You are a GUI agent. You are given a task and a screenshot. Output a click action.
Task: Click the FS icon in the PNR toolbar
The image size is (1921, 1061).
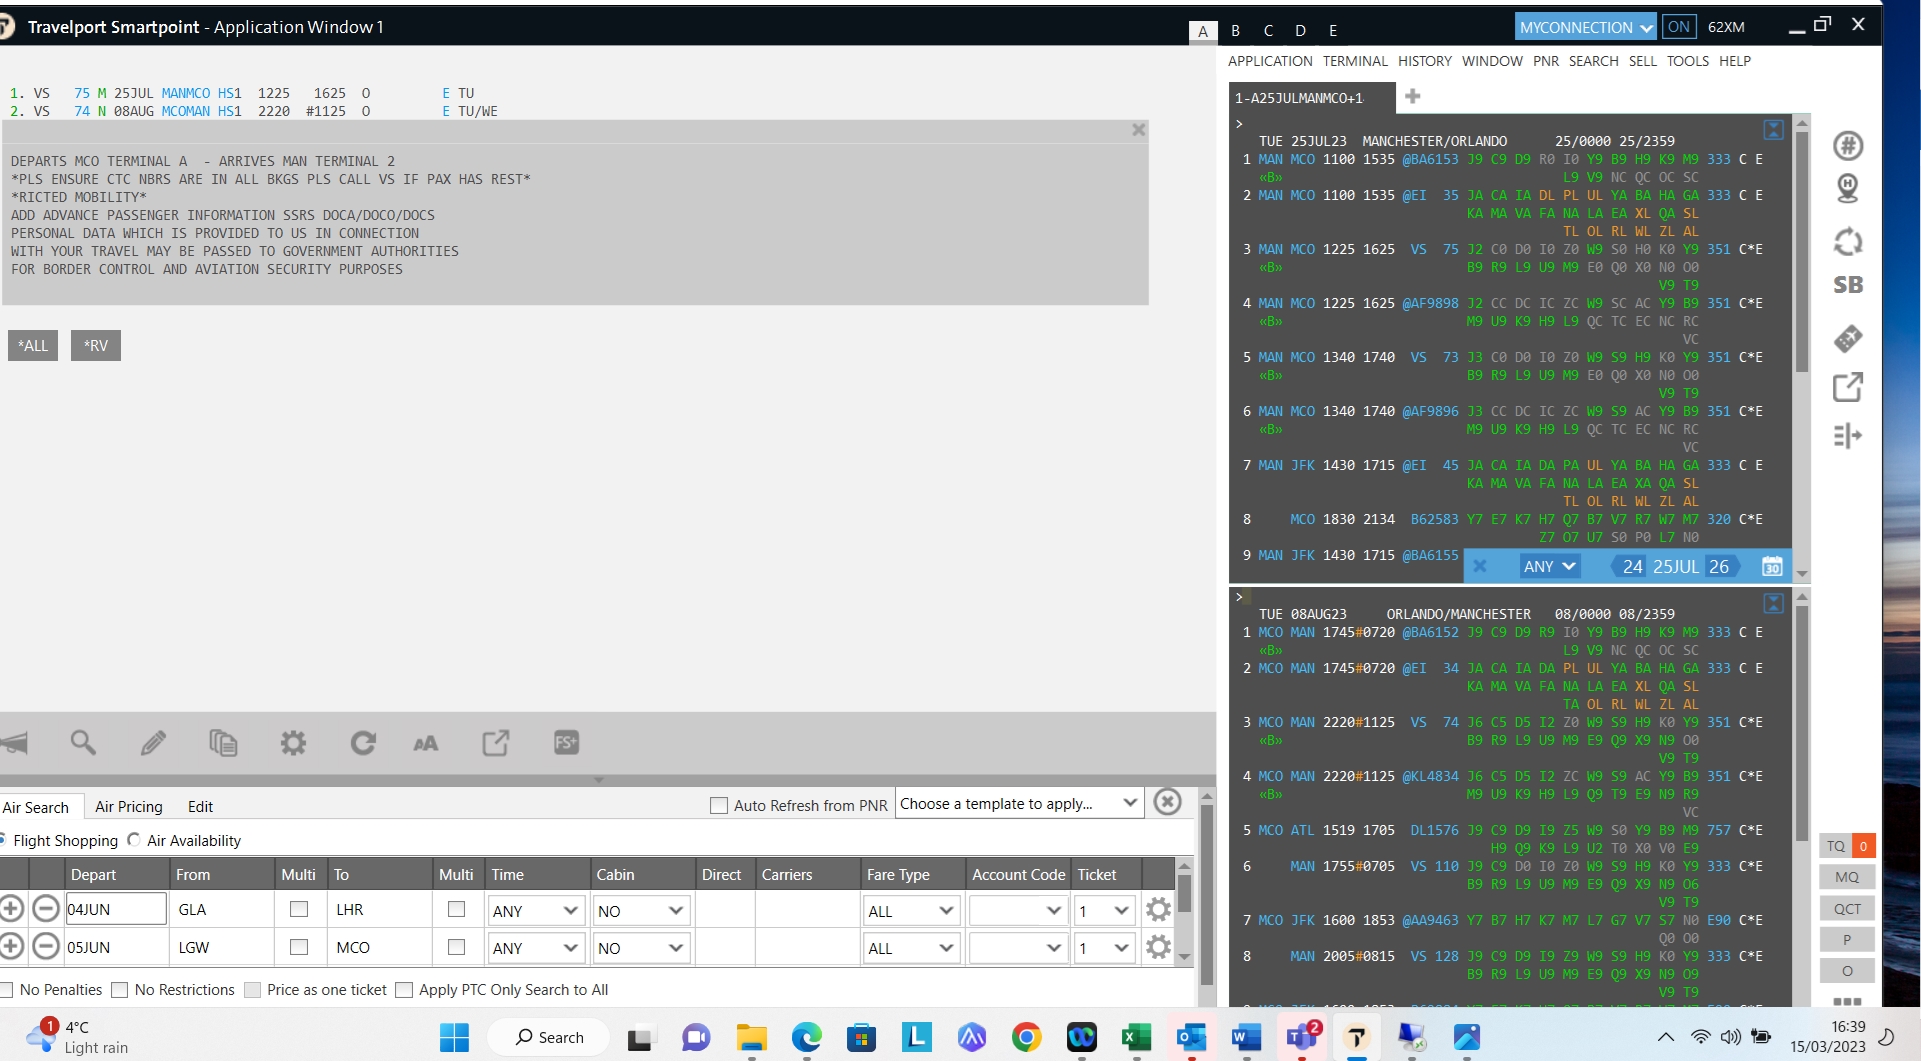[x=566, y=743]
